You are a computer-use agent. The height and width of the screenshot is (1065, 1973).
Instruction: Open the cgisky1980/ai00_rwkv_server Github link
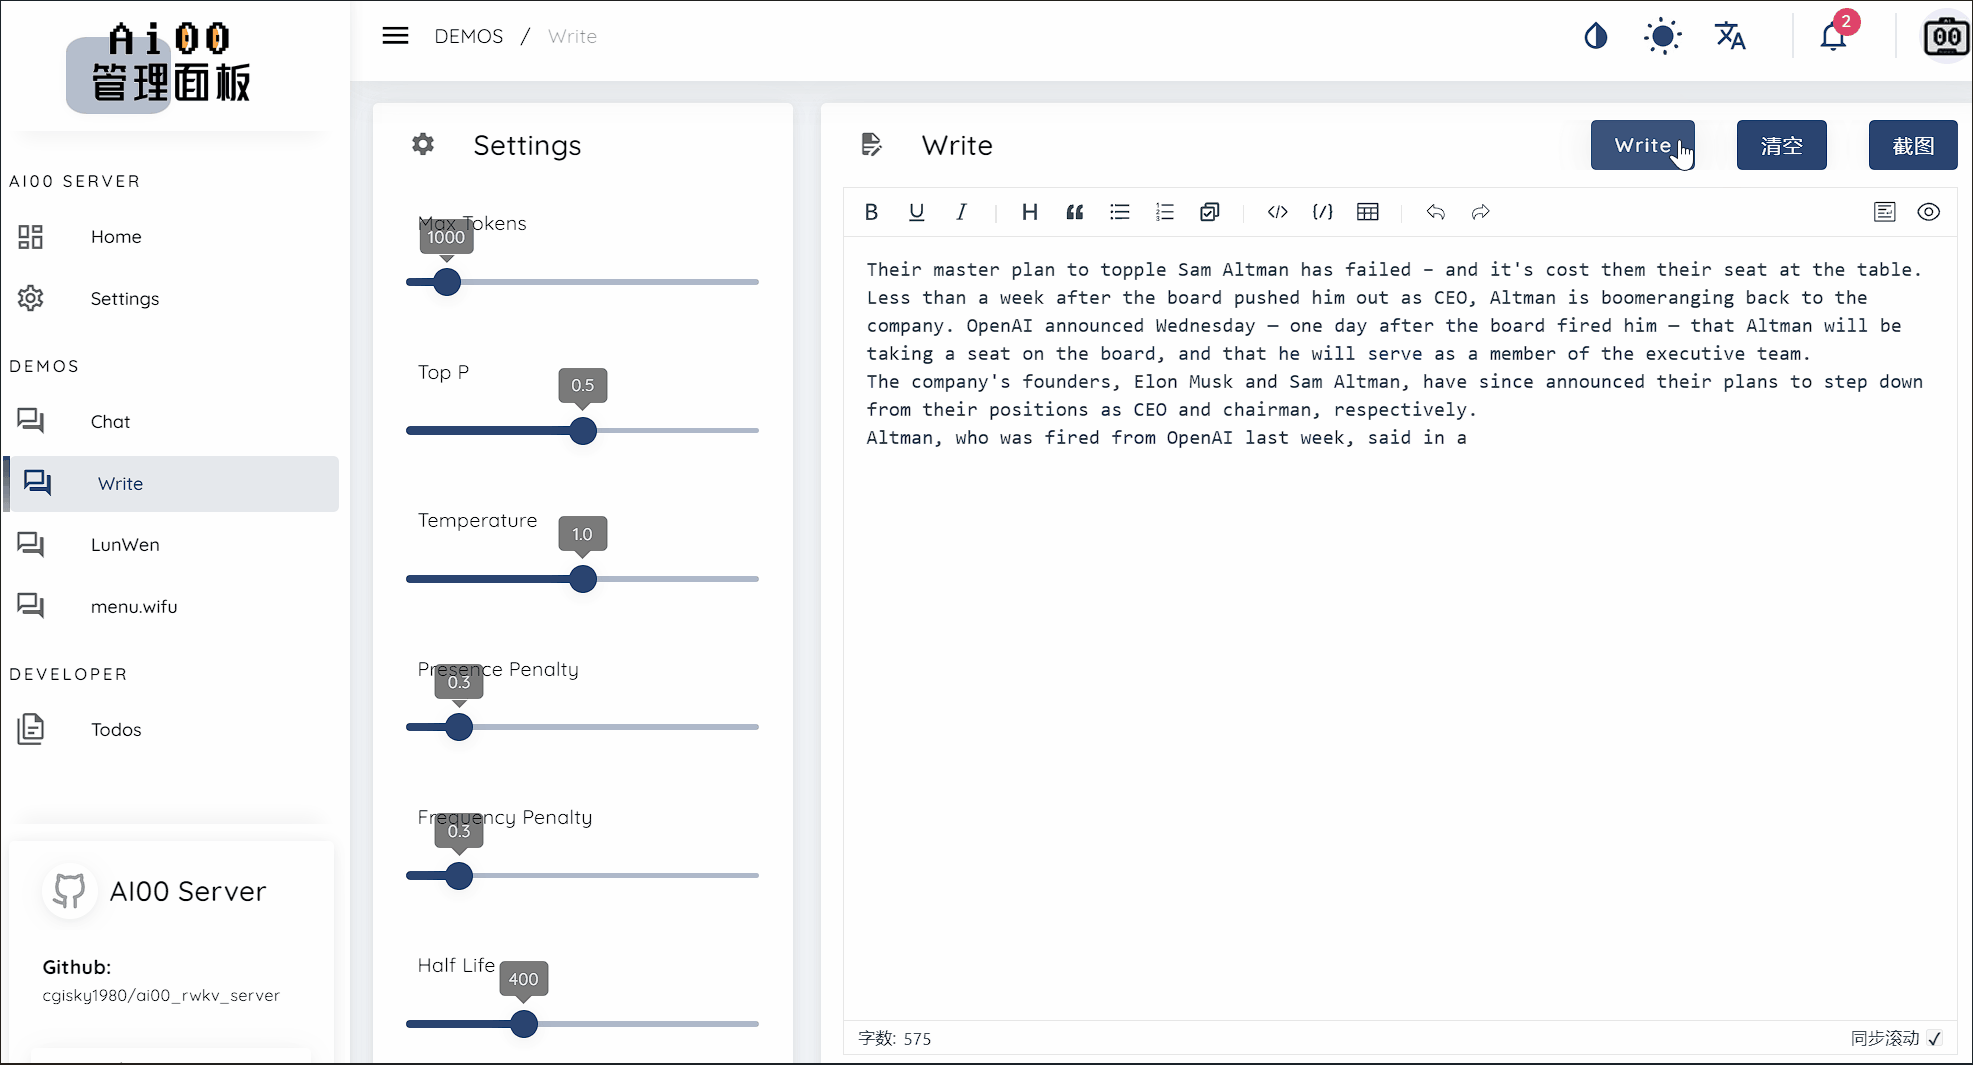(161, 996)
